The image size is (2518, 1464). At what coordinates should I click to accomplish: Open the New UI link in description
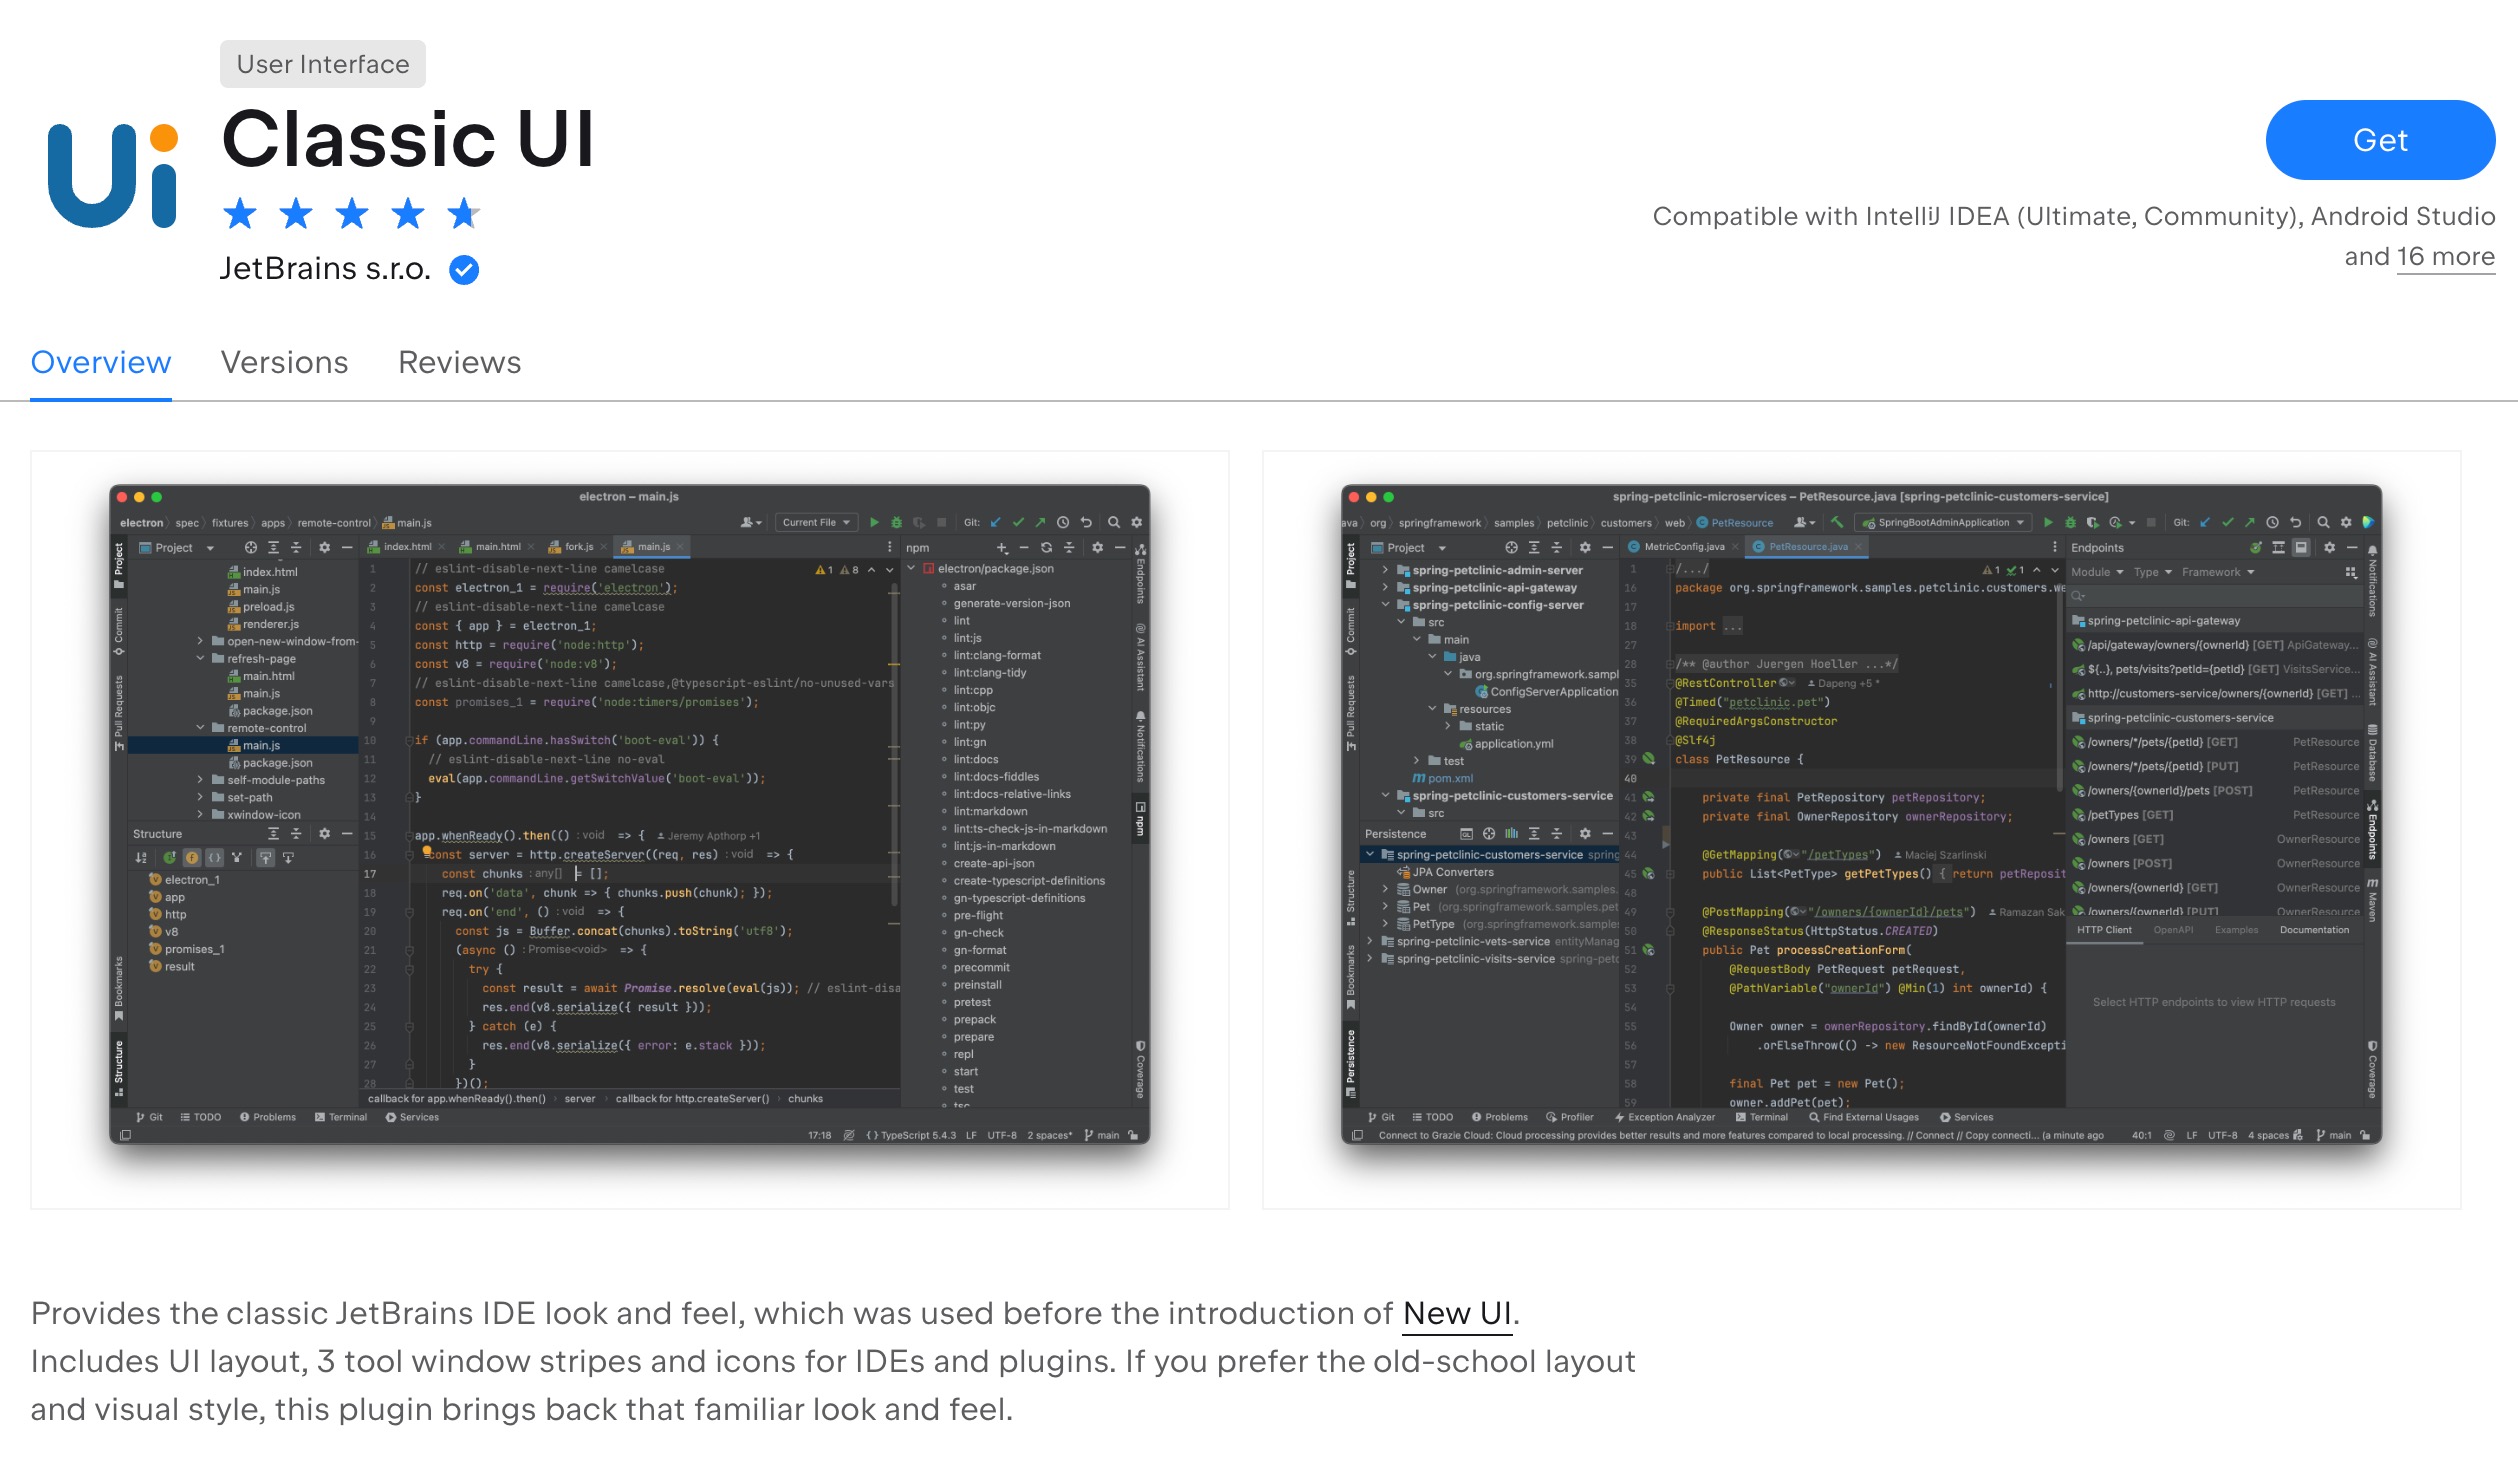point(1457,1312)
